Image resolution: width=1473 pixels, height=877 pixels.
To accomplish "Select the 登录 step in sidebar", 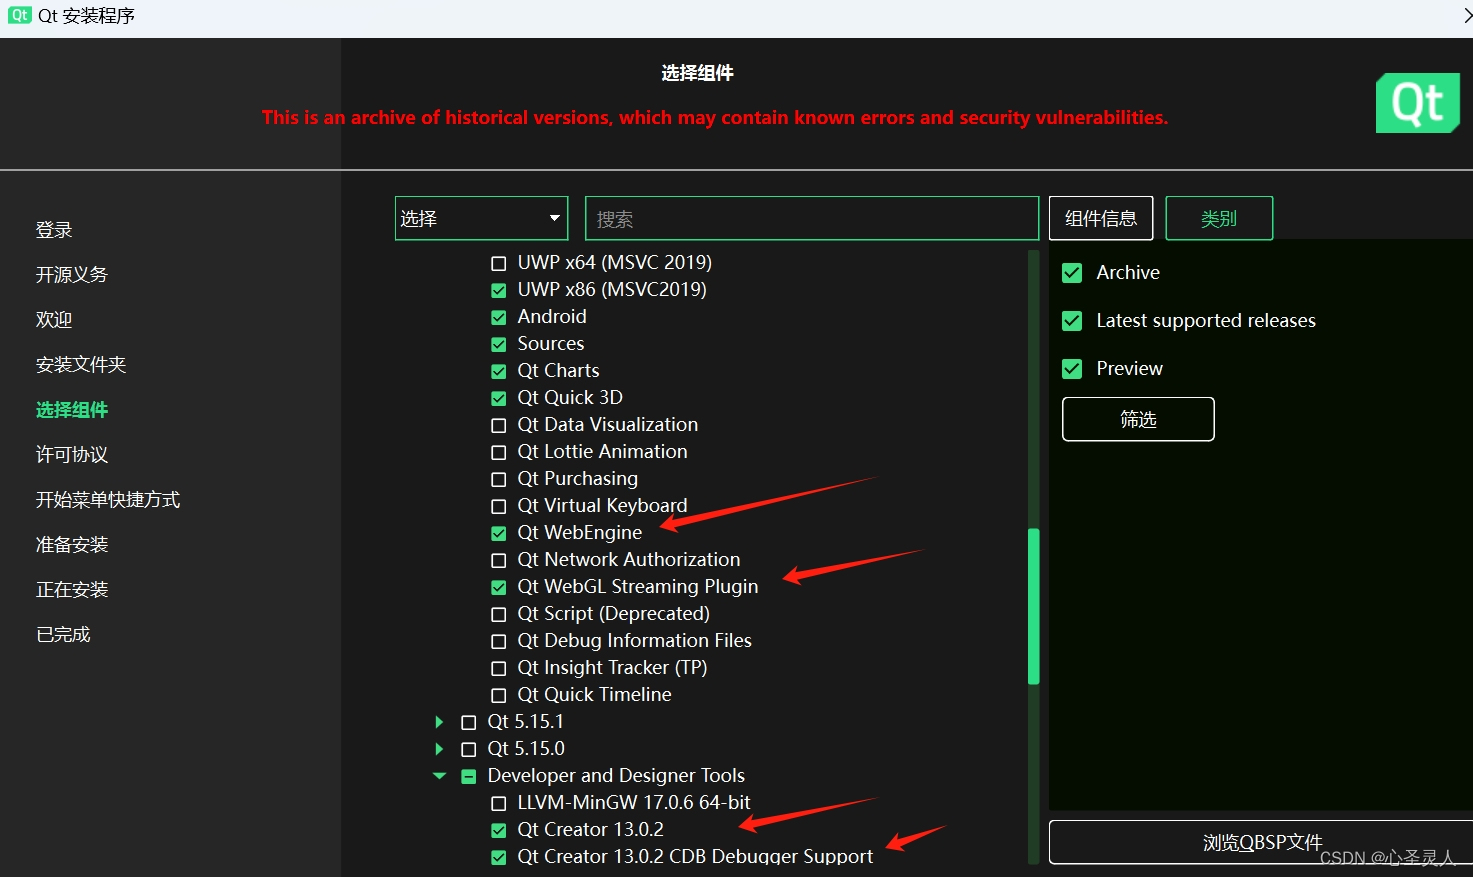I will (x=54, y=230).
